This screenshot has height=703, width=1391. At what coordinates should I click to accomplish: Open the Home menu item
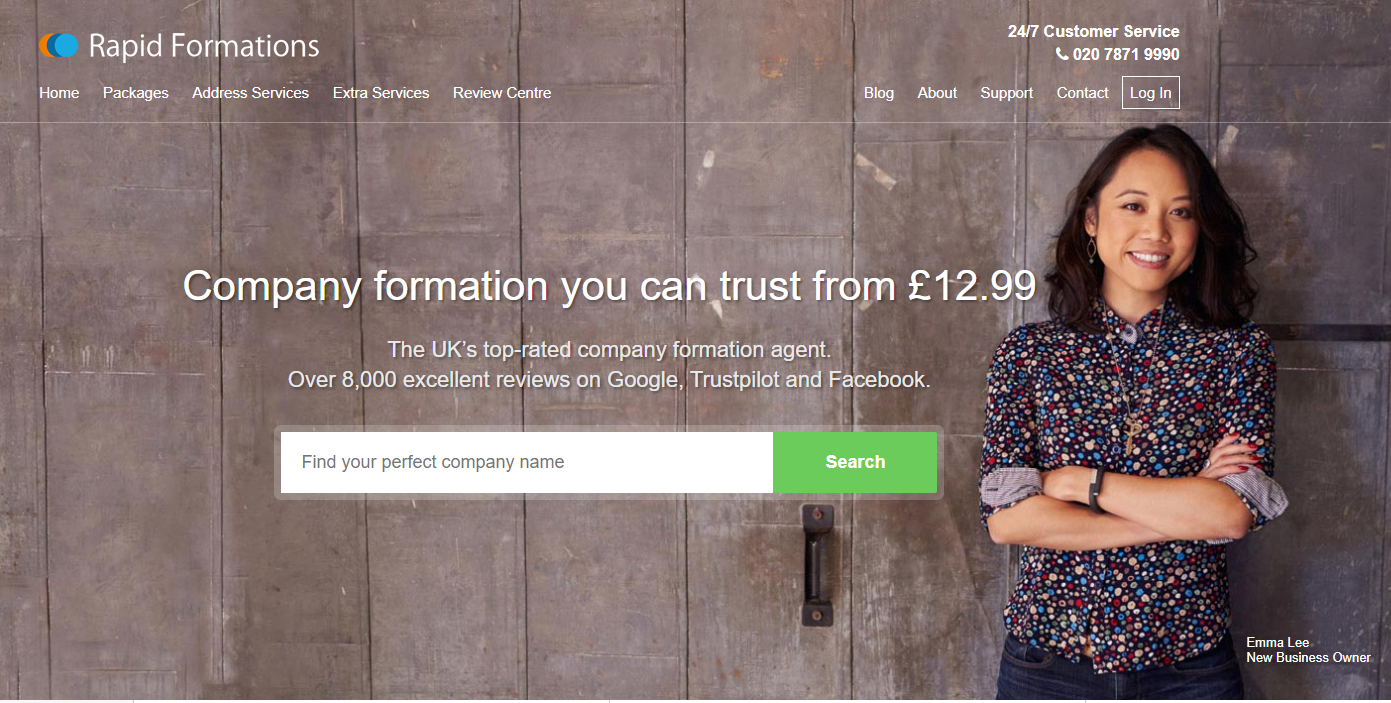[x=59, y=93]
